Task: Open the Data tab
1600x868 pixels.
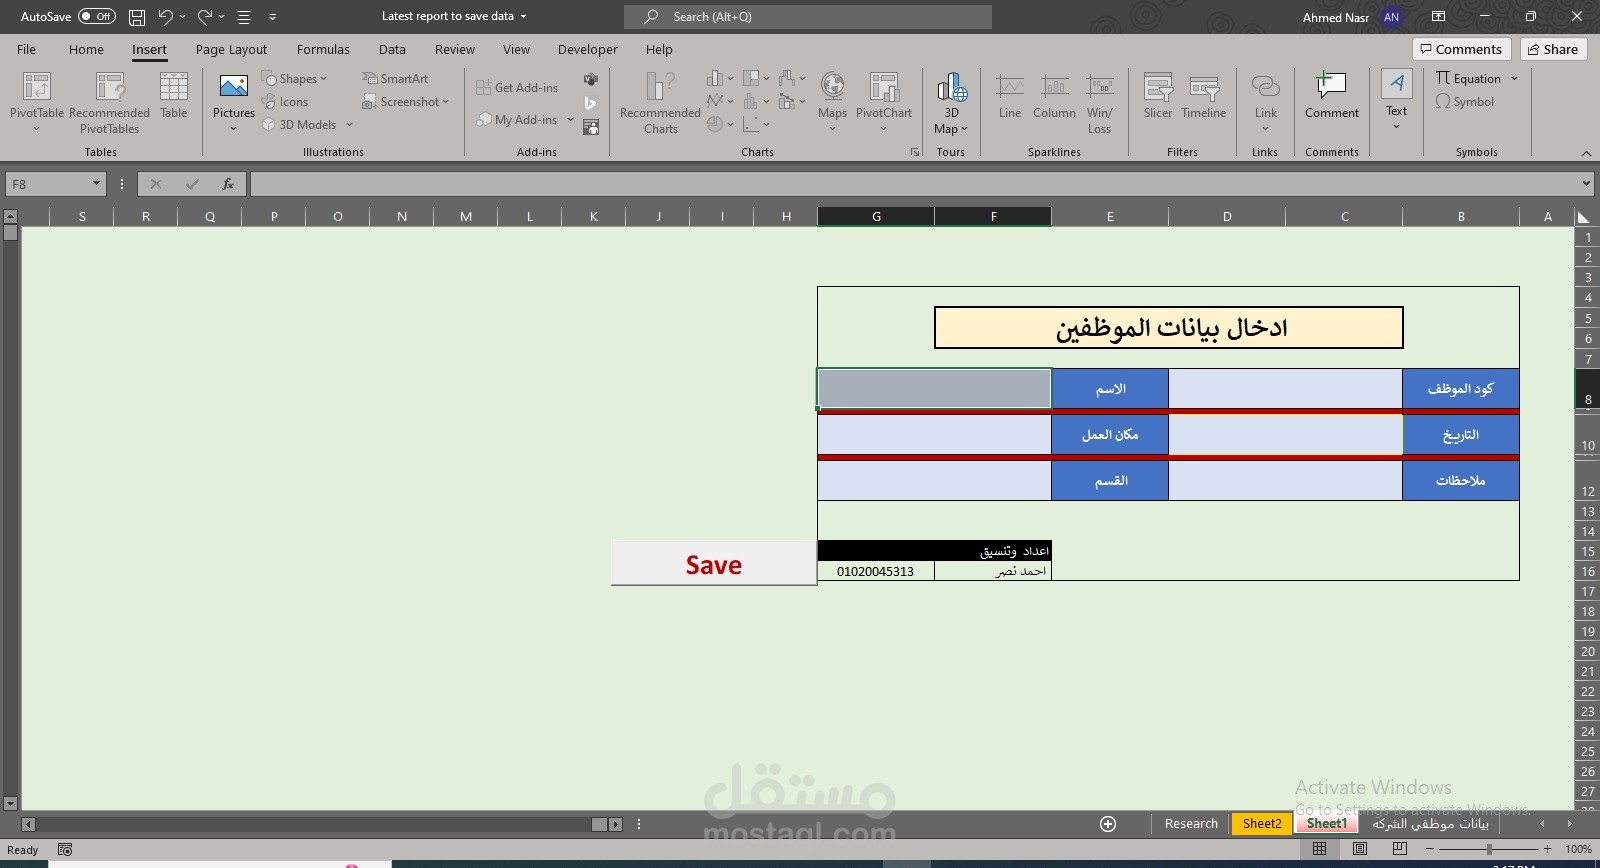Action: pos(392,49)
